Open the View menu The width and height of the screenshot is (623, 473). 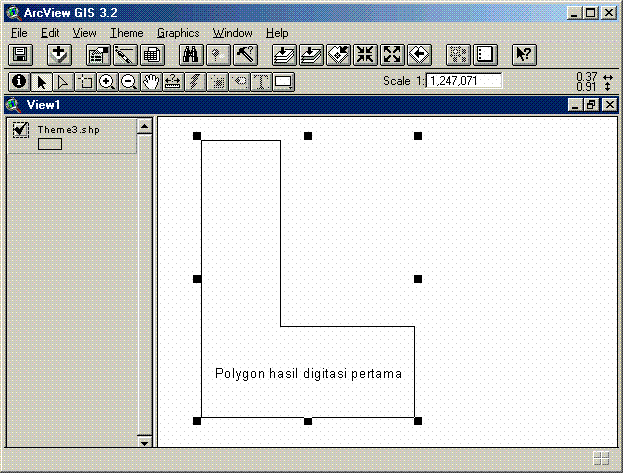[84, 33]
